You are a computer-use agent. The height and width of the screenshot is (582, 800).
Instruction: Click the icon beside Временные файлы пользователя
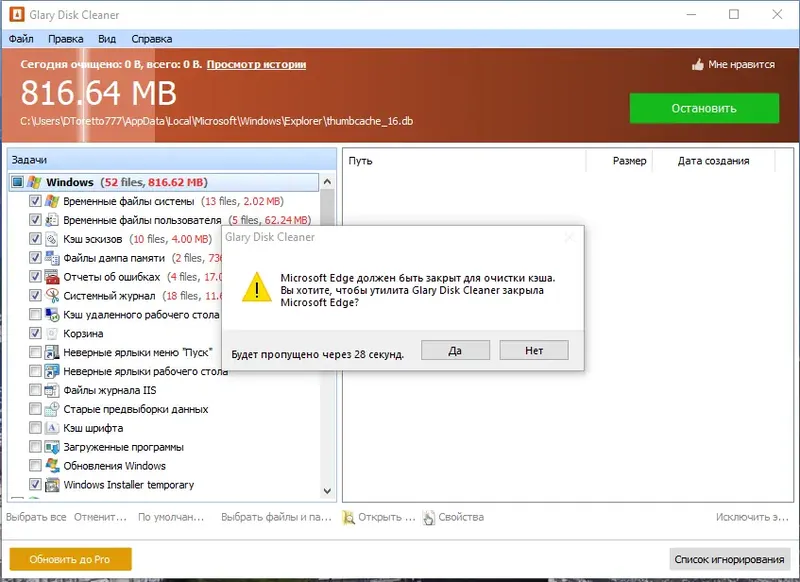52,220
